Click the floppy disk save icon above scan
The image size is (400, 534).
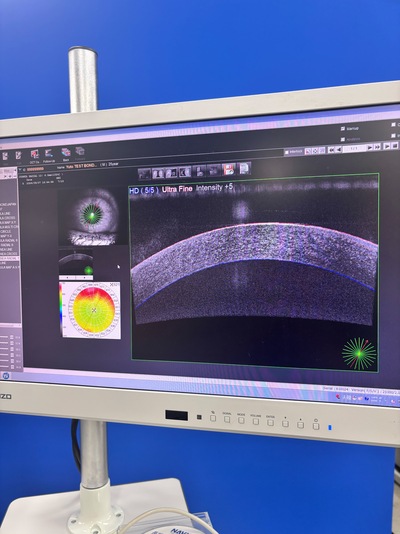pos(229,169)
